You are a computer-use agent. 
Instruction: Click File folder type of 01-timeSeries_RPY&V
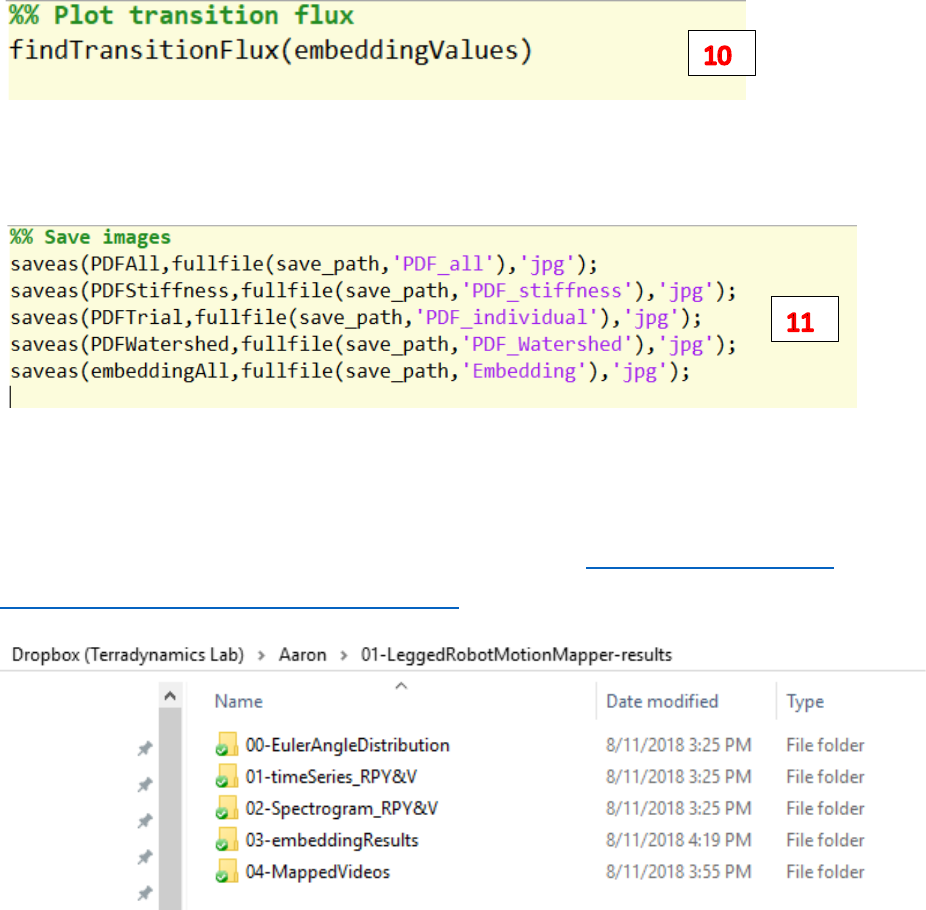point(825,777)
